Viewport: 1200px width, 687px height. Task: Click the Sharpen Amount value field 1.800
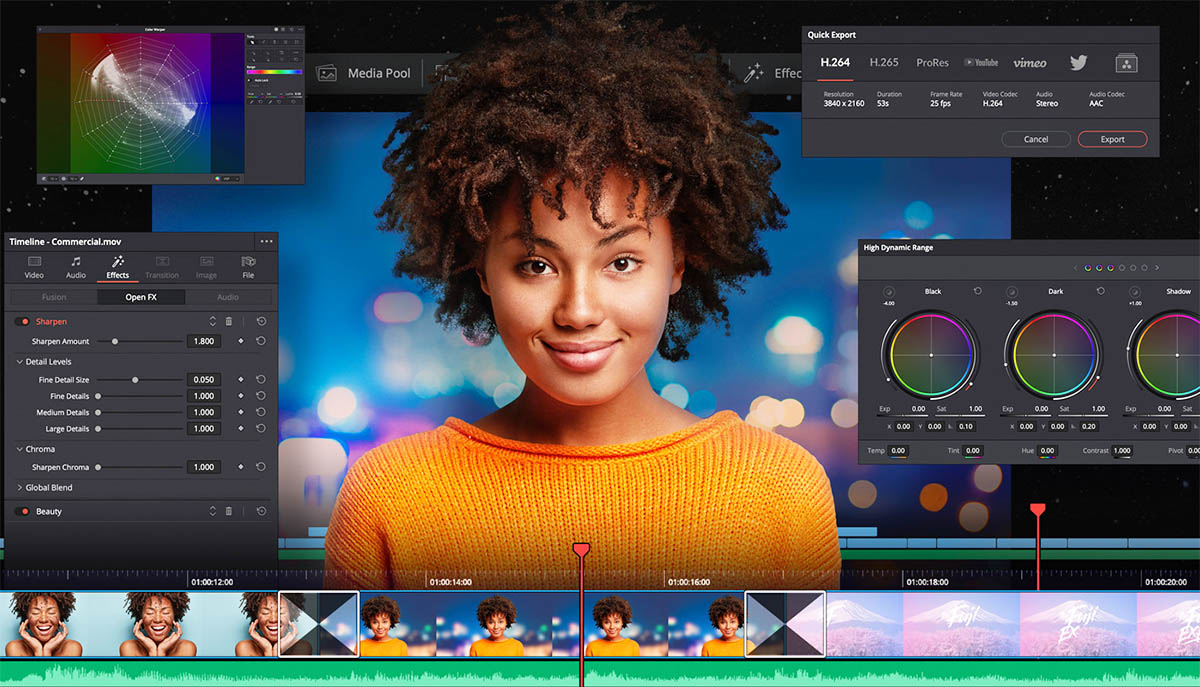204,341
